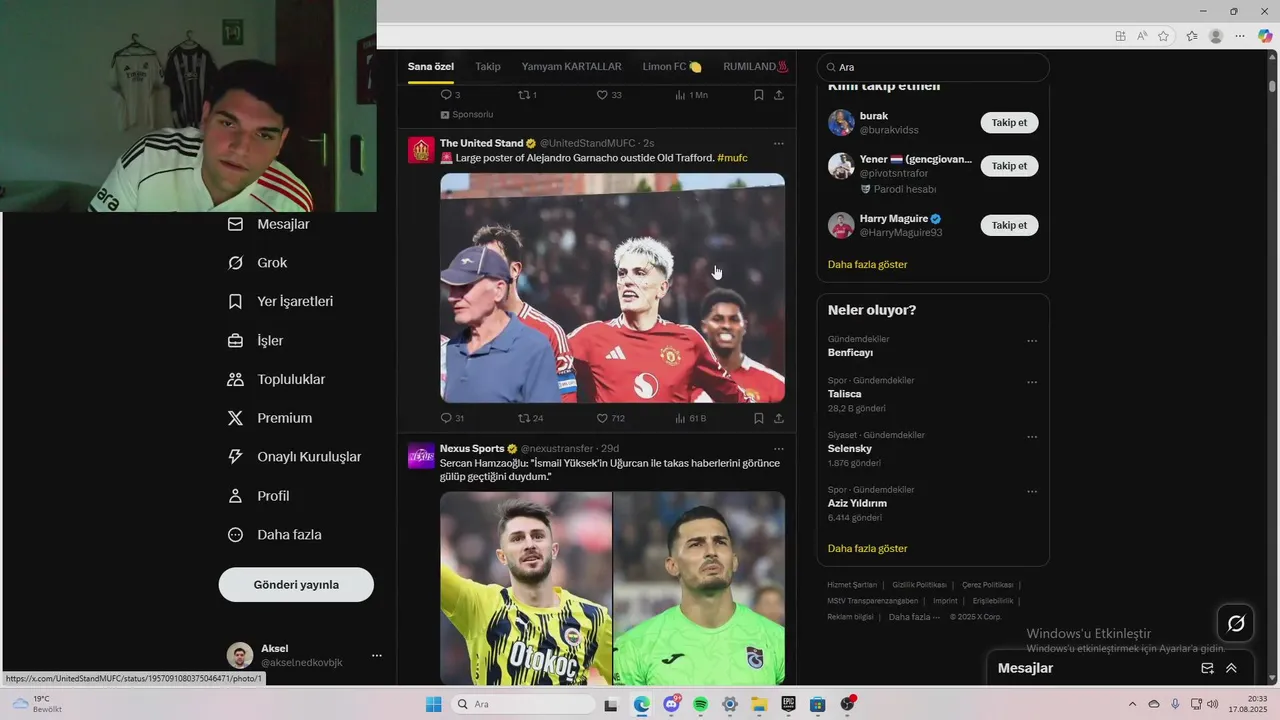
Task: Open options for Benficayı trend
Action: coord(1032,341)
